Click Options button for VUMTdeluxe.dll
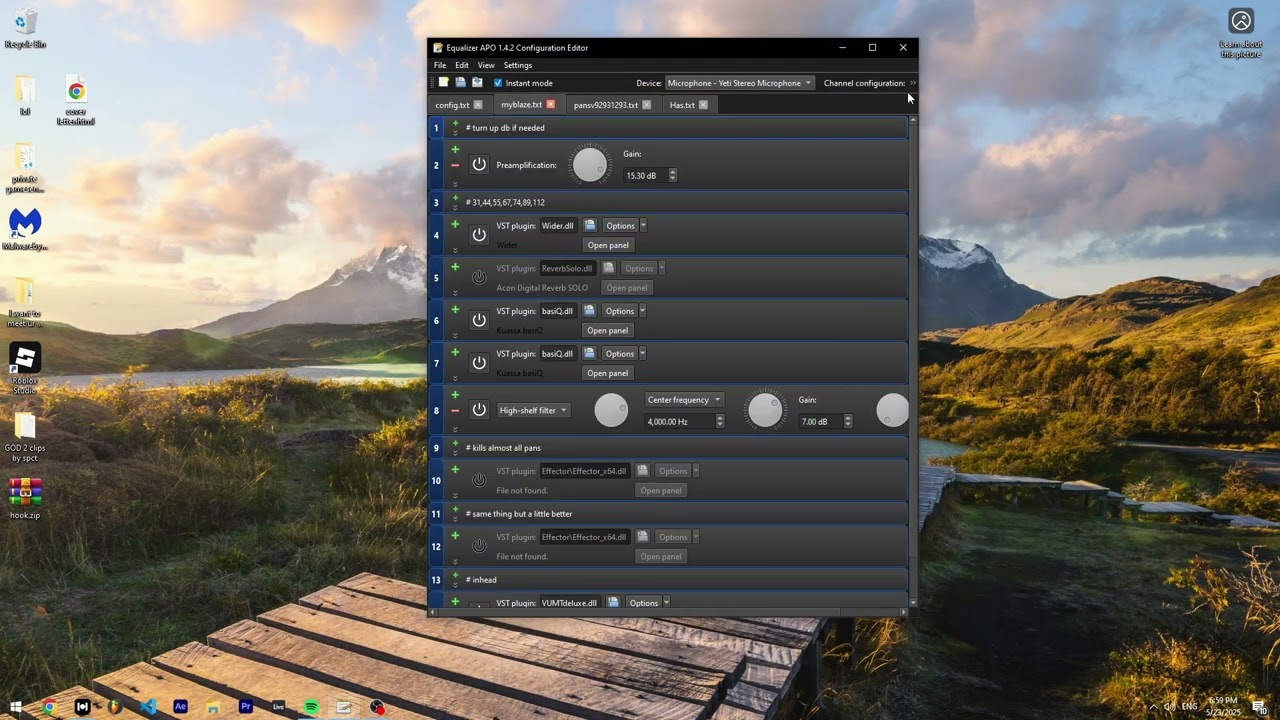The height and width of the screenshot is (720, 1280). (644, 603)
